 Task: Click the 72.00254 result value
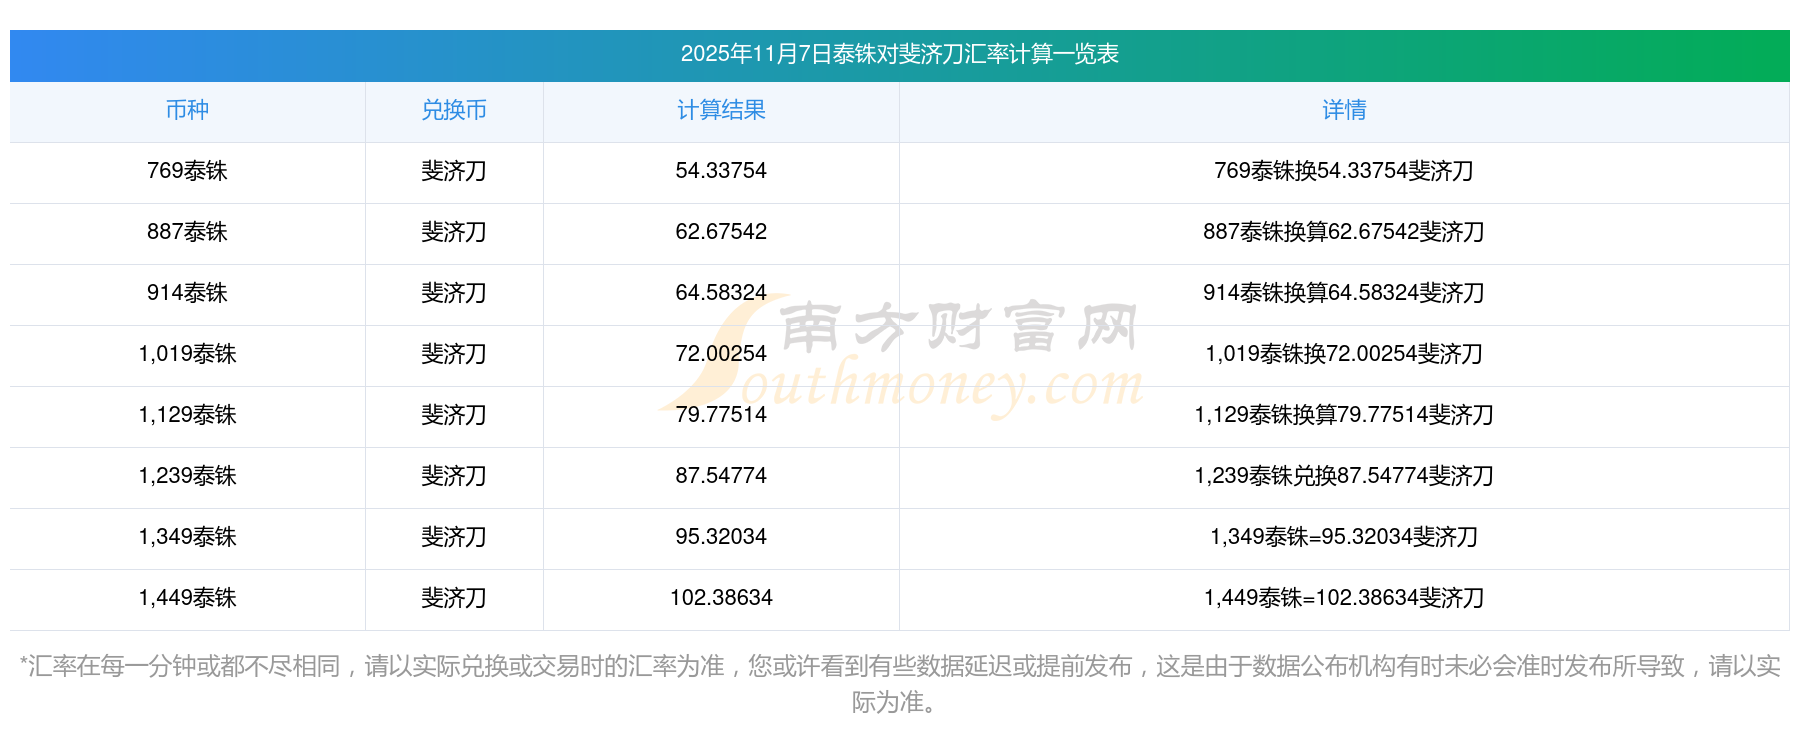tap(721, 354)
